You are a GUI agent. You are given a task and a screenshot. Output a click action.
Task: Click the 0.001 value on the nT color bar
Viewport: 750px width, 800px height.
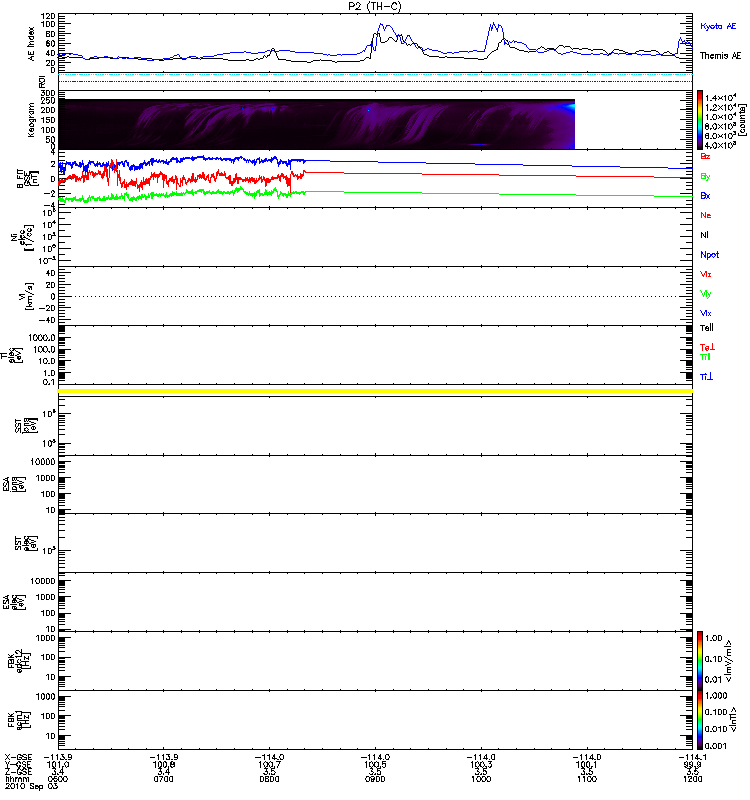[716, 746]
